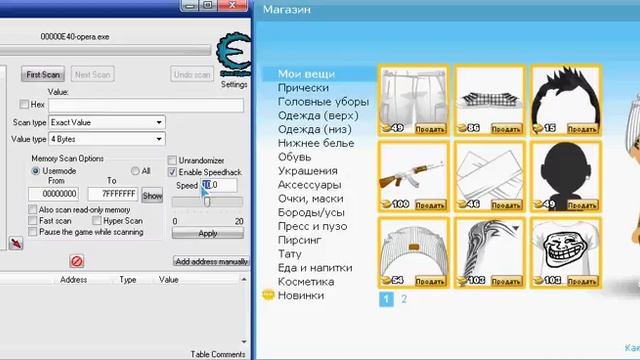Viewport: 640px width, 360px height.
Task: Click the Address column header
Action: coord(73,280)
